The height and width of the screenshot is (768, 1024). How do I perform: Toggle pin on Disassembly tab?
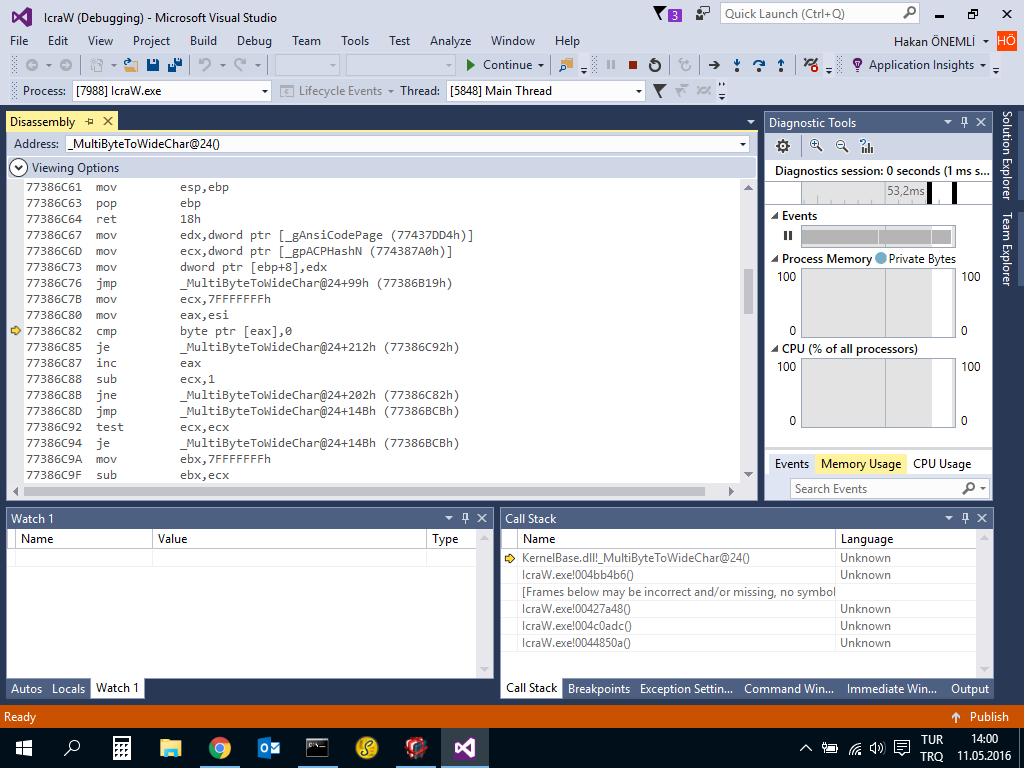point(89,121)
